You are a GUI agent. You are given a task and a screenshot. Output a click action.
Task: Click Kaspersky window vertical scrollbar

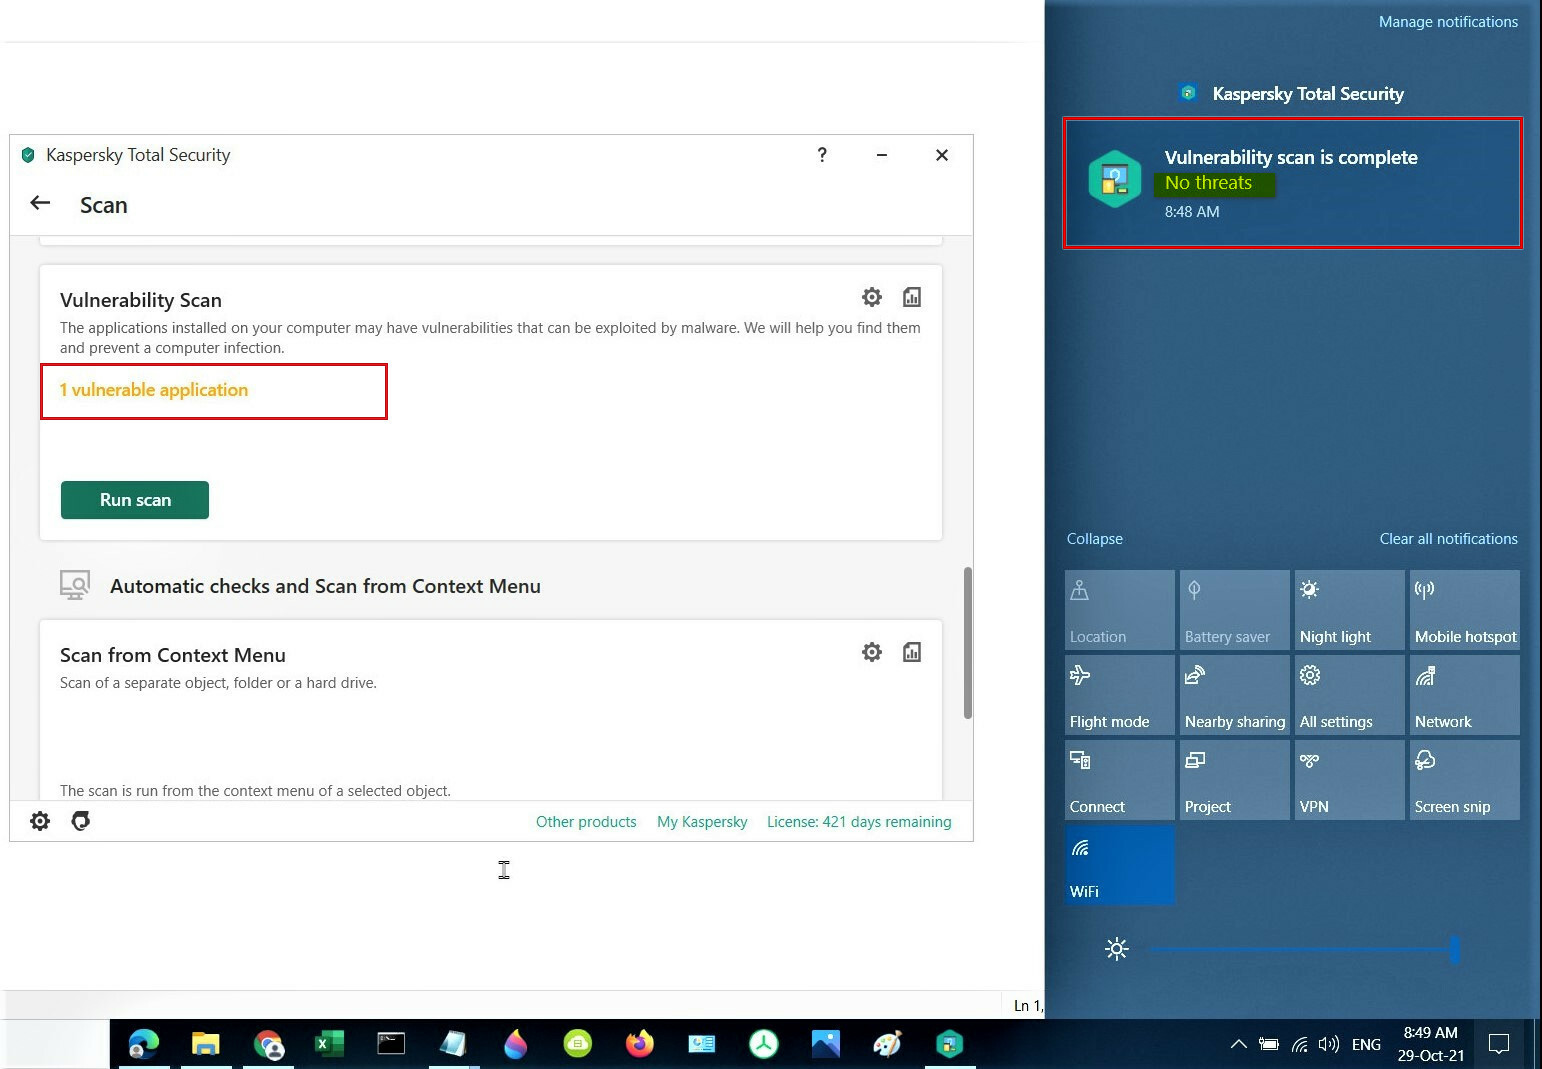click(967, 642)
